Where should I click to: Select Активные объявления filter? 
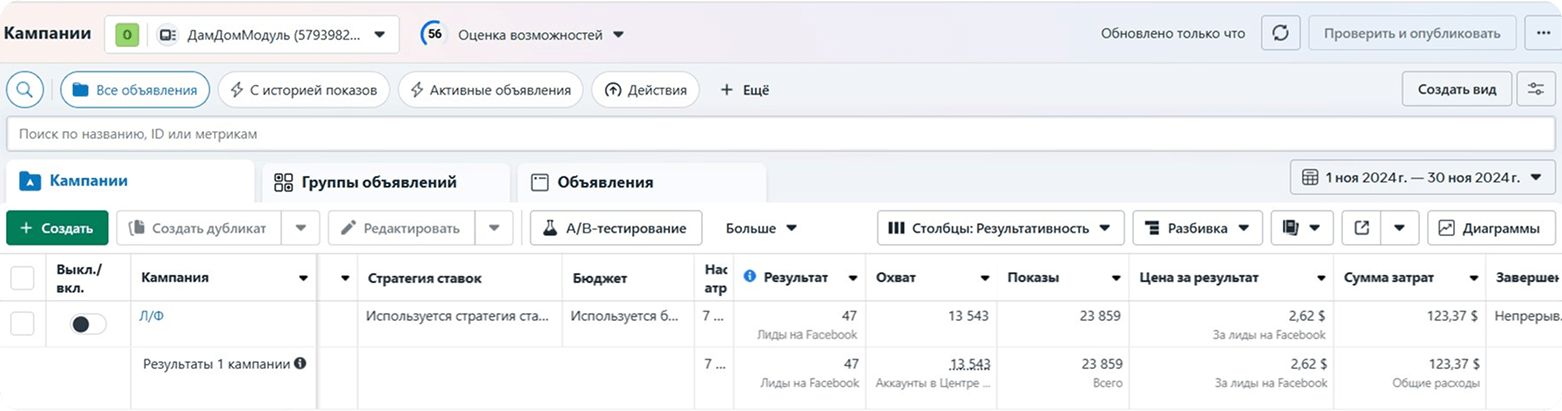coord(490,89)
